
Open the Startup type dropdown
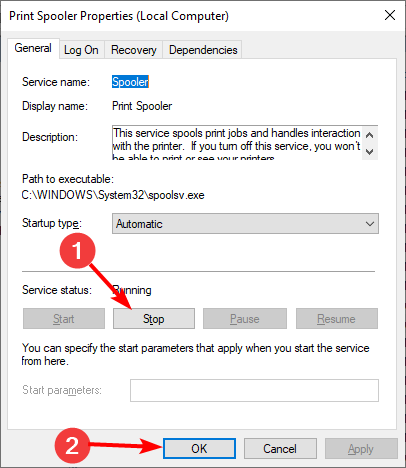(x=245, y=224)
